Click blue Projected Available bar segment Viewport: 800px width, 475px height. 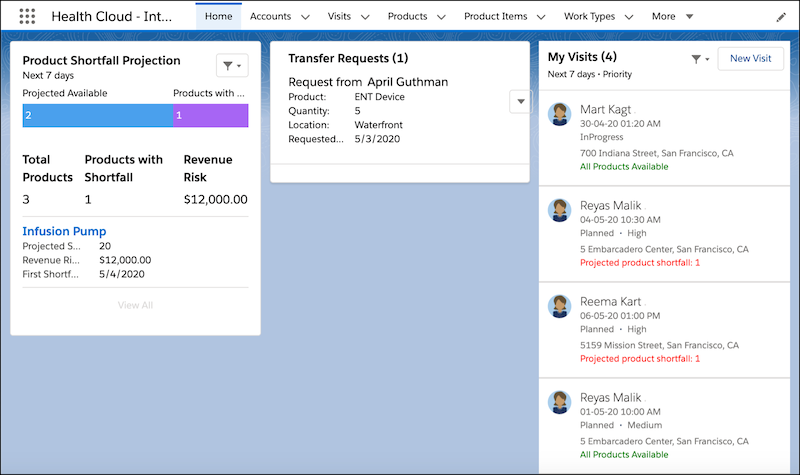(x=98, y=115)
